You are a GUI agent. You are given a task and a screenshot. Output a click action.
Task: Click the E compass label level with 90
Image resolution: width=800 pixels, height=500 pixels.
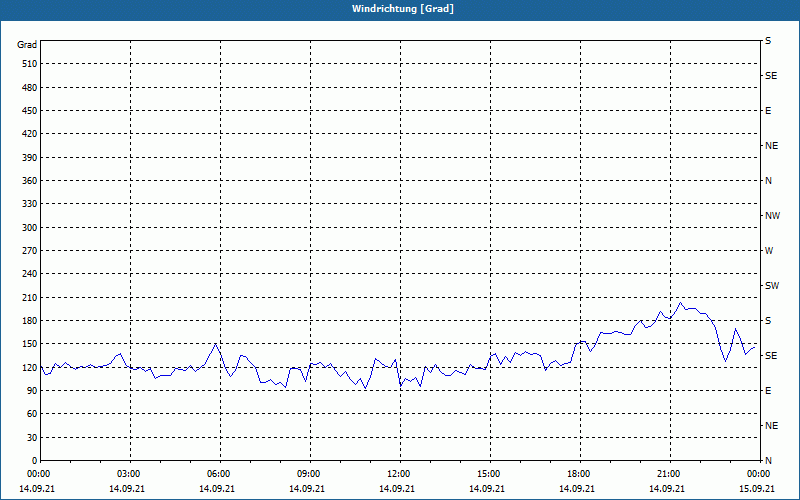(768, 391)
